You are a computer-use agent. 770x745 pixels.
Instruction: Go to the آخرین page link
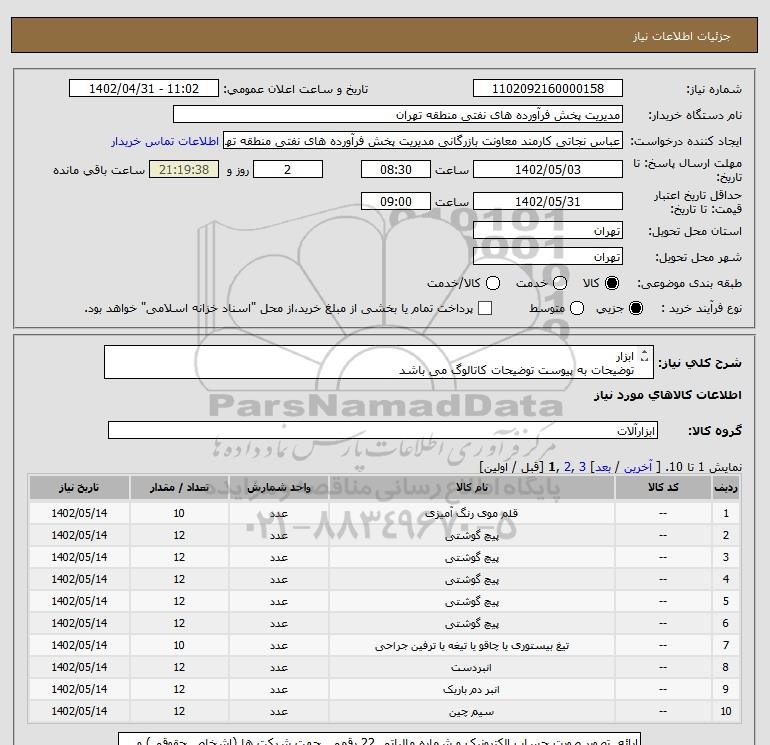point(637,467)
